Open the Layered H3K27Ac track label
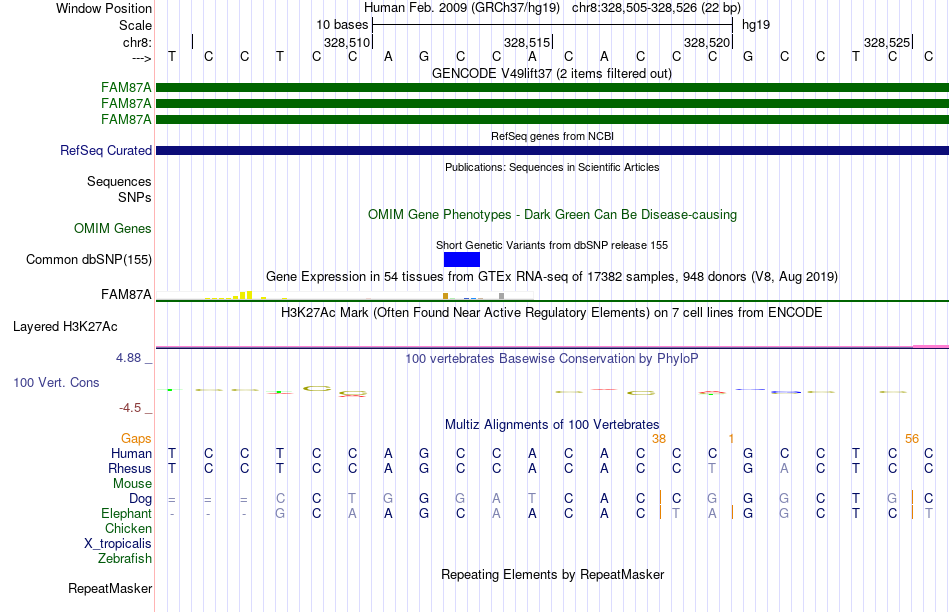 coord(65,327)
